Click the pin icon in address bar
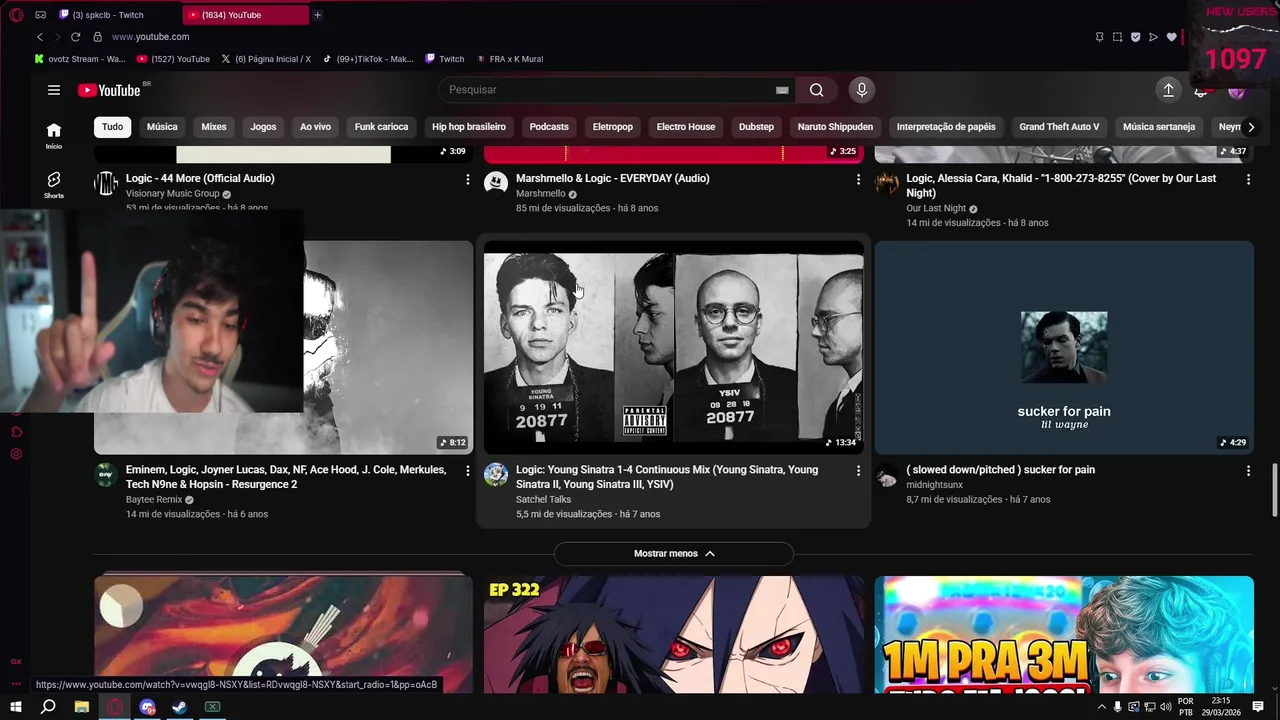 pos(1099,37)
